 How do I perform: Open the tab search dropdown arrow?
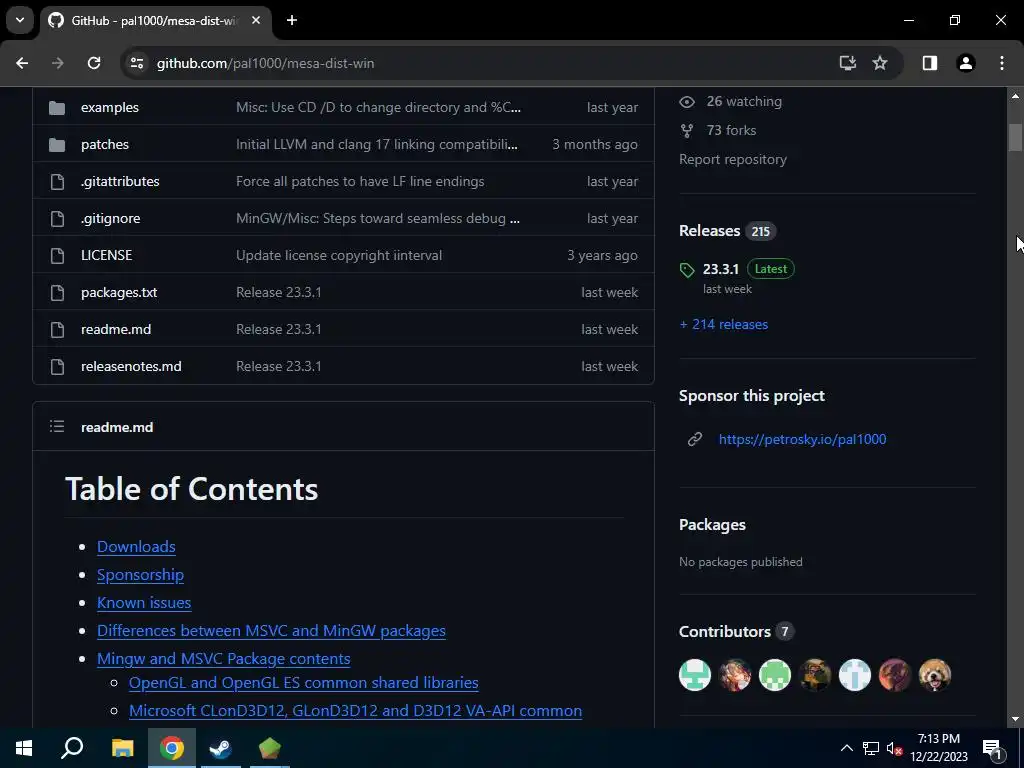point(20,20)
